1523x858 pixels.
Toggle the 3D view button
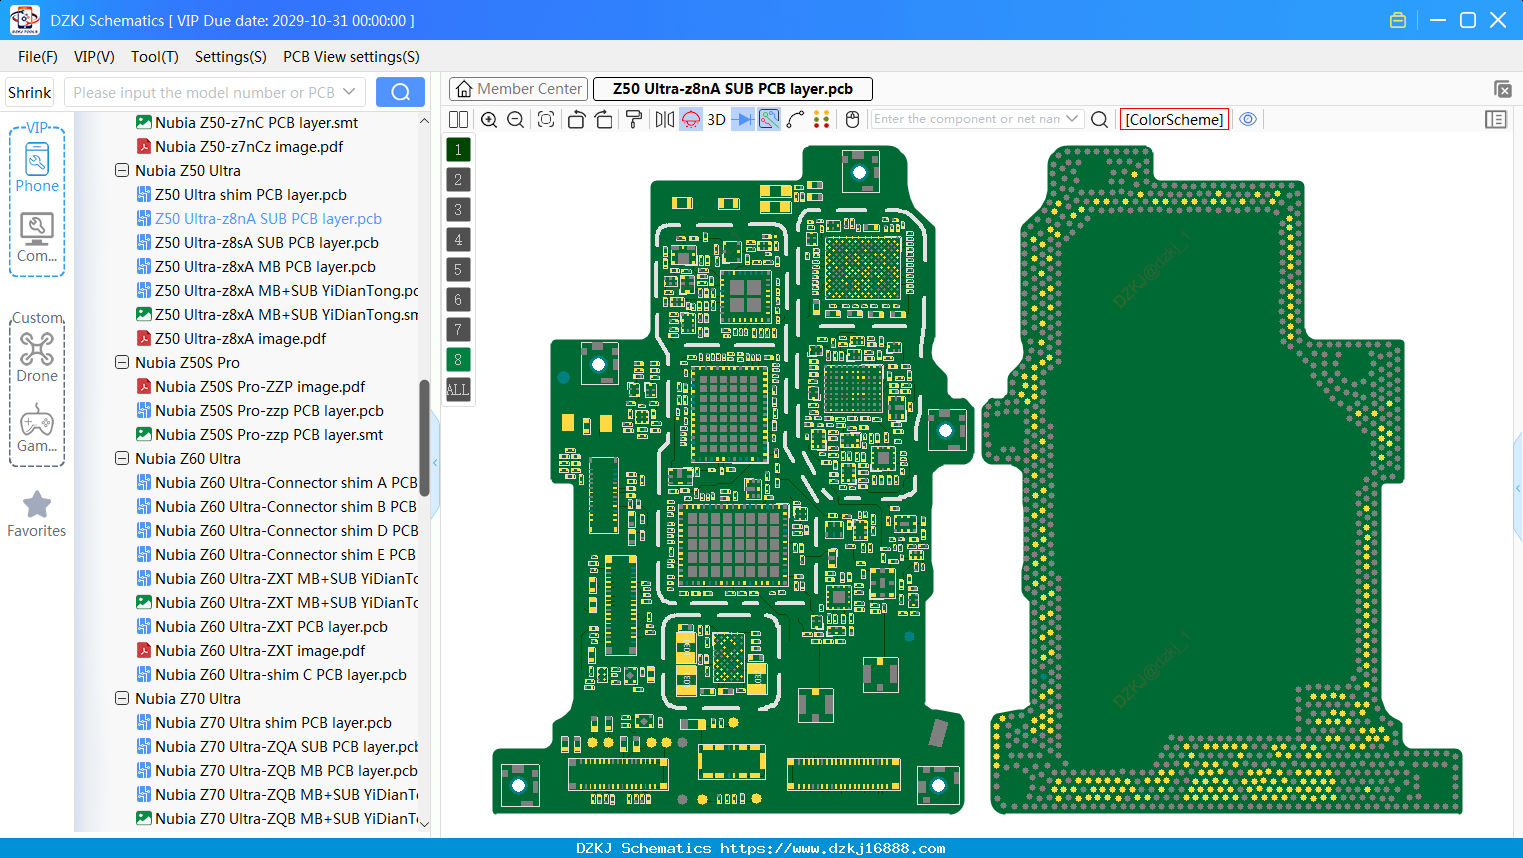pos(716,119)
